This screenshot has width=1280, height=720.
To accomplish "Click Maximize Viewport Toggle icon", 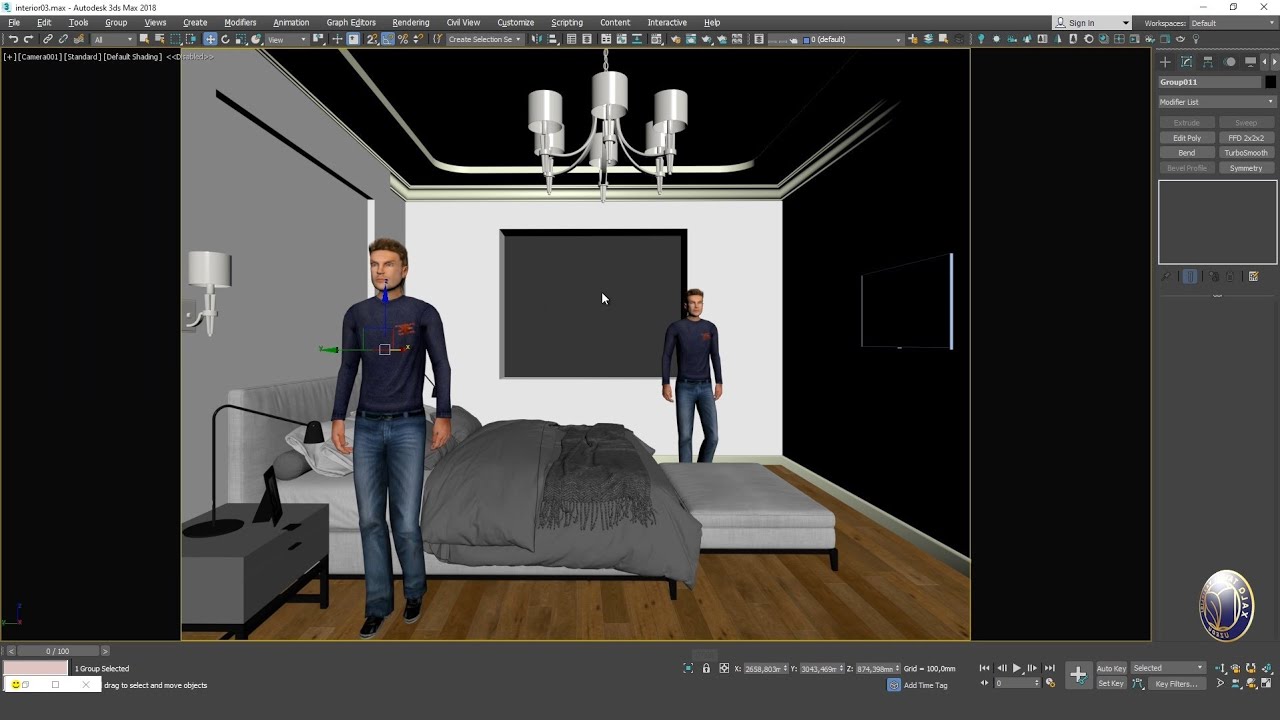I will click(1266, 684).
